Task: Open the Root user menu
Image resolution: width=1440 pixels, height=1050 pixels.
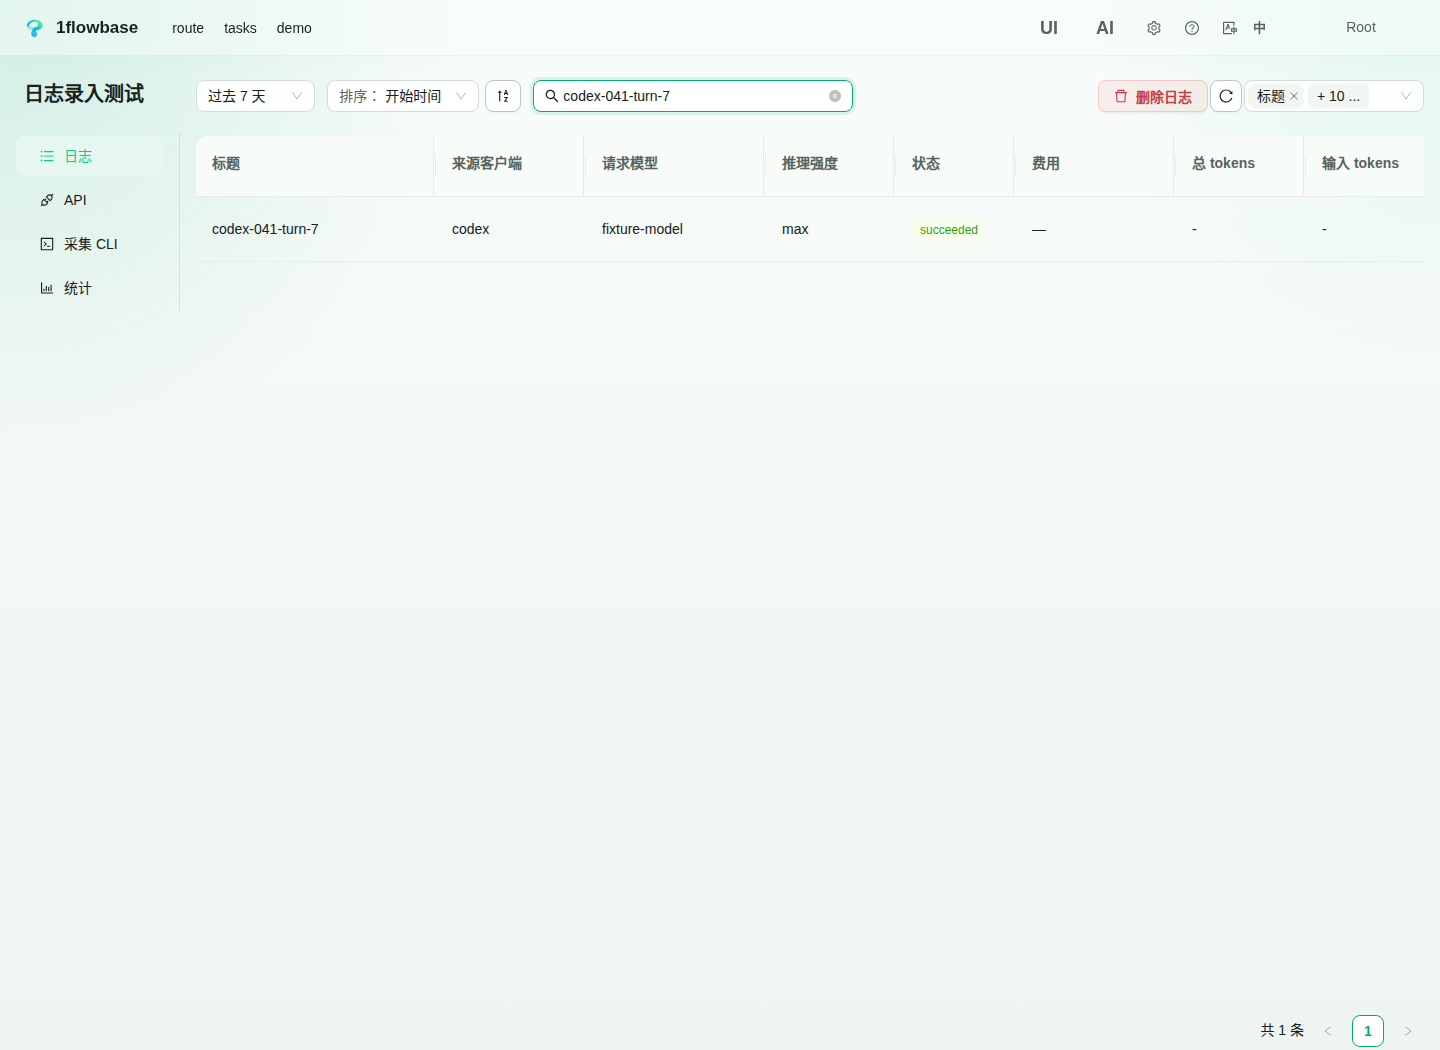Action: (x=1361, y=27)
